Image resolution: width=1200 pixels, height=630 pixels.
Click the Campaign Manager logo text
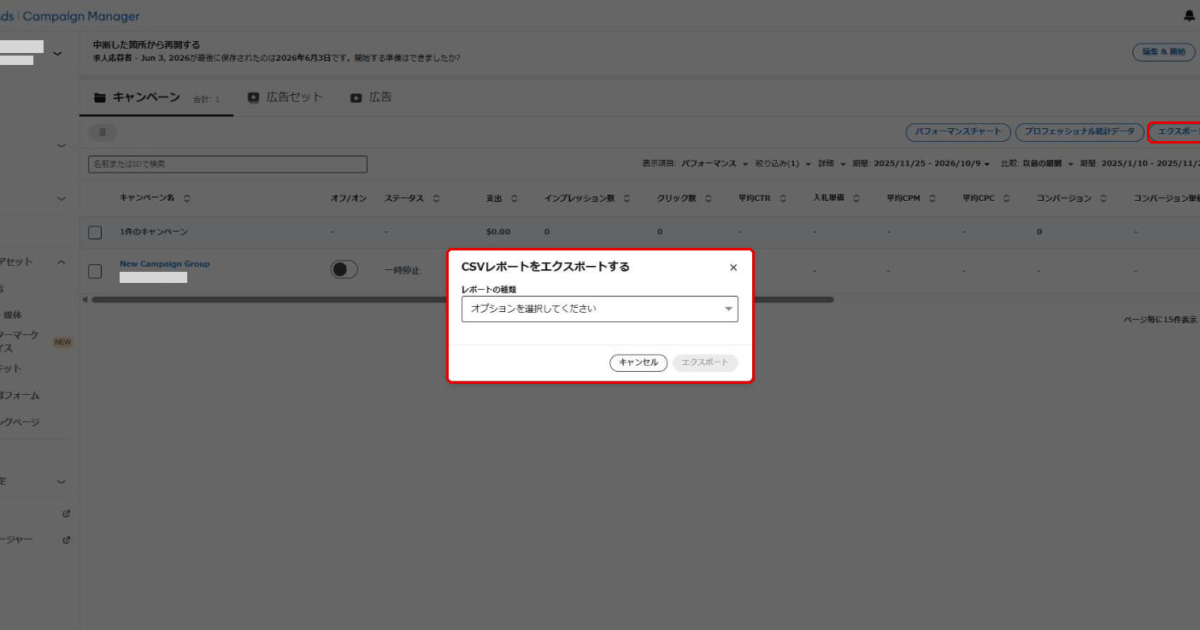(x=81, y=16)
